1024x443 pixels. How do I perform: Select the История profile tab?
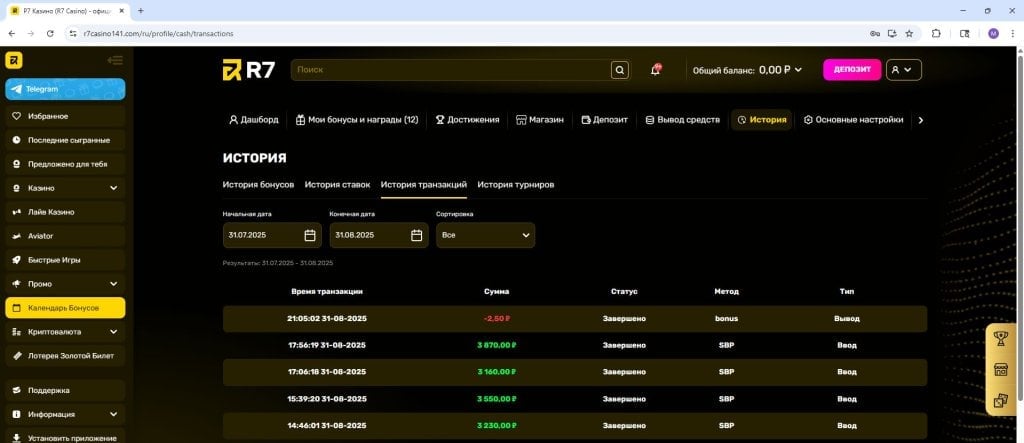pos(761,120)
